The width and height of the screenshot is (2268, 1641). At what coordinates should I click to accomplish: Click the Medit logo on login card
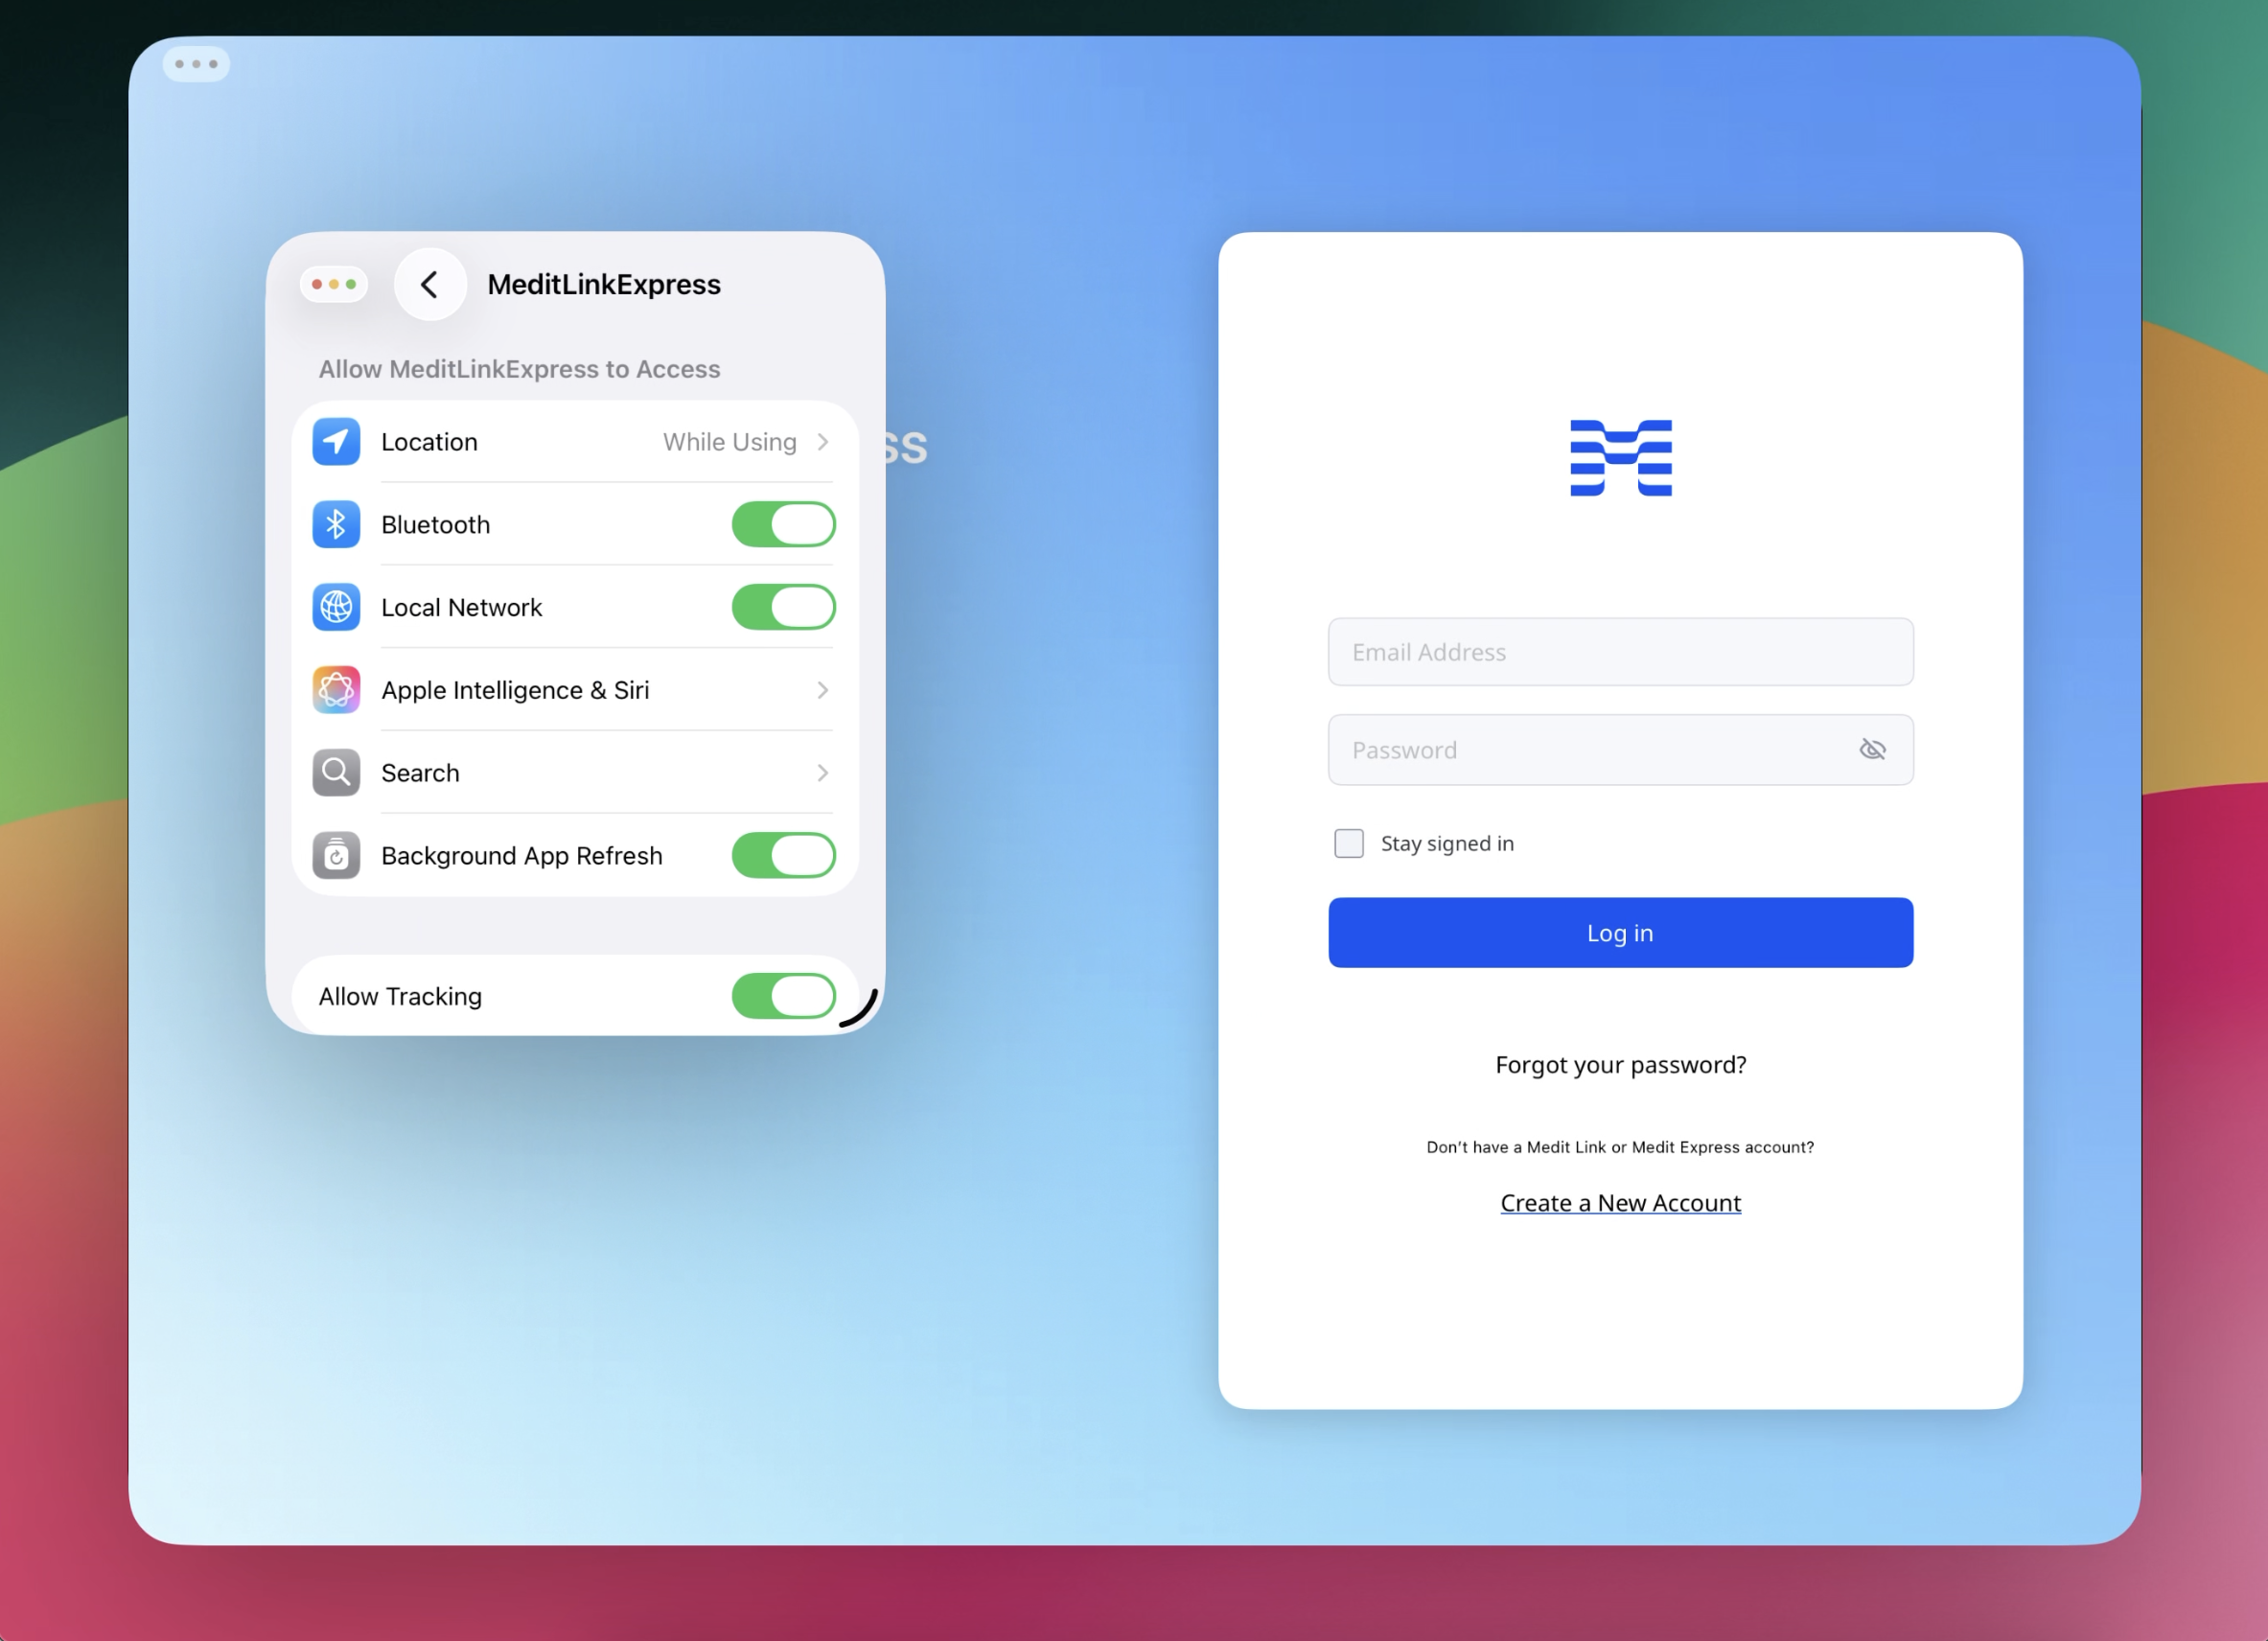1620,458
